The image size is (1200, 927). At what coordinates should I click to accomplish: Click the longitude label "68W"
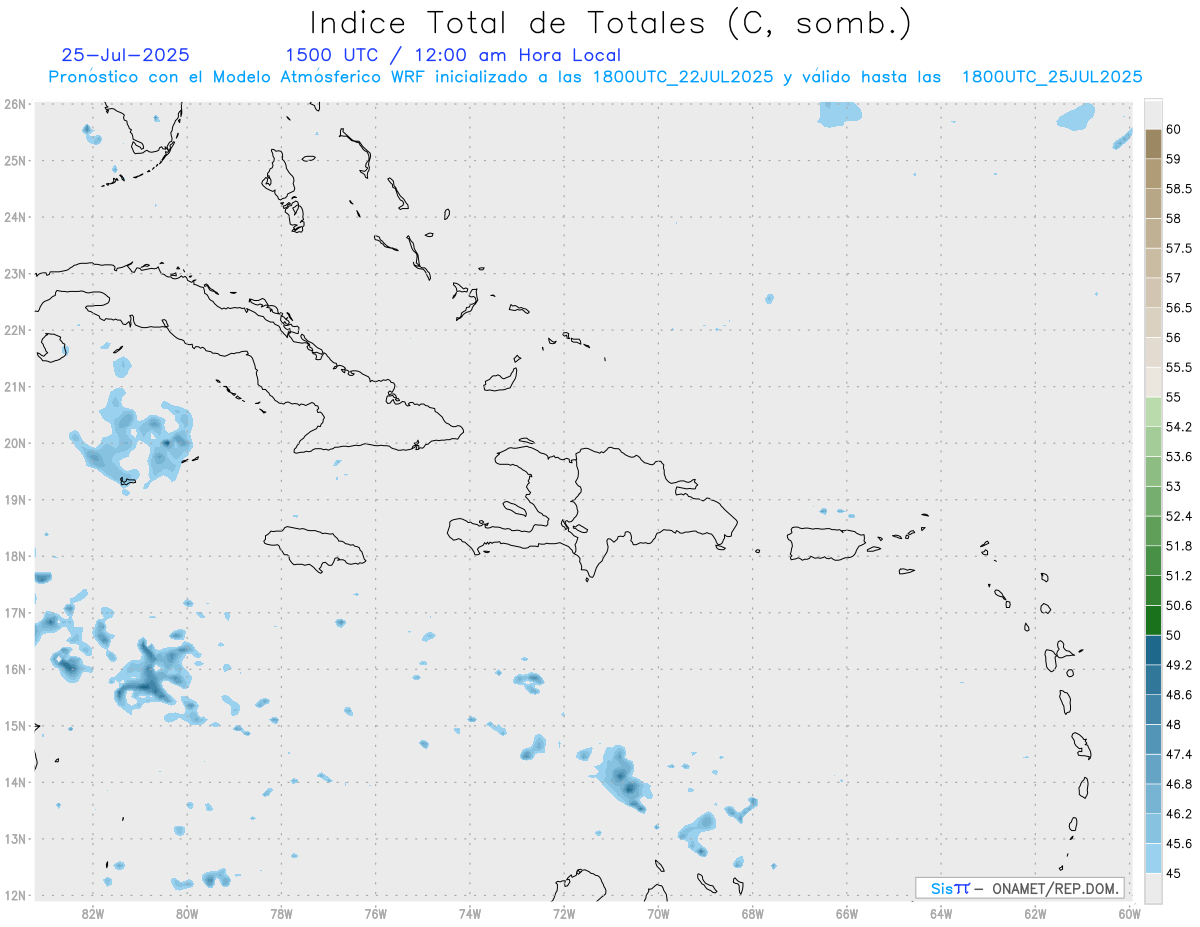pyautogui.click(x=752, y=912)
